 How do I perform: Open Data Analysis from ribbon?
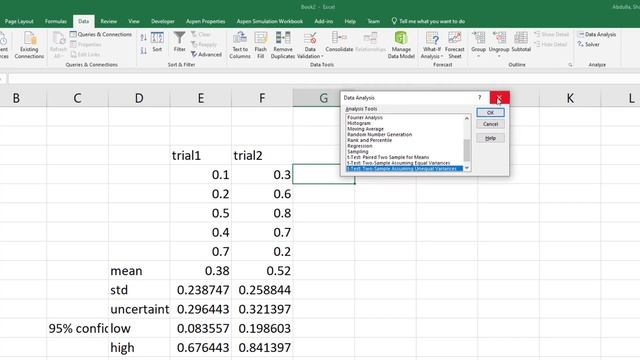coord(597,34)
